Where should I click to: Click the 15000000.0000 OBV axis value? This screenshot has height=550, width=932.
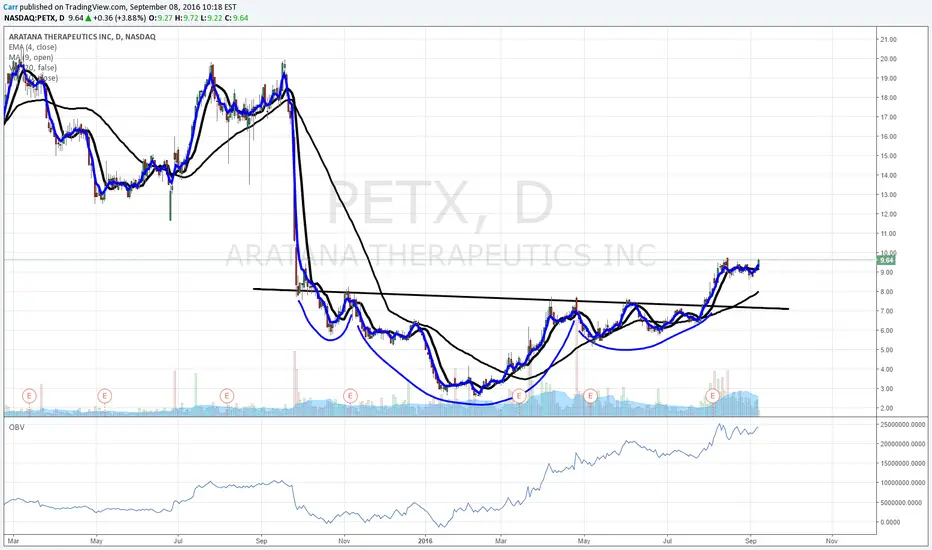click(902, 464)
